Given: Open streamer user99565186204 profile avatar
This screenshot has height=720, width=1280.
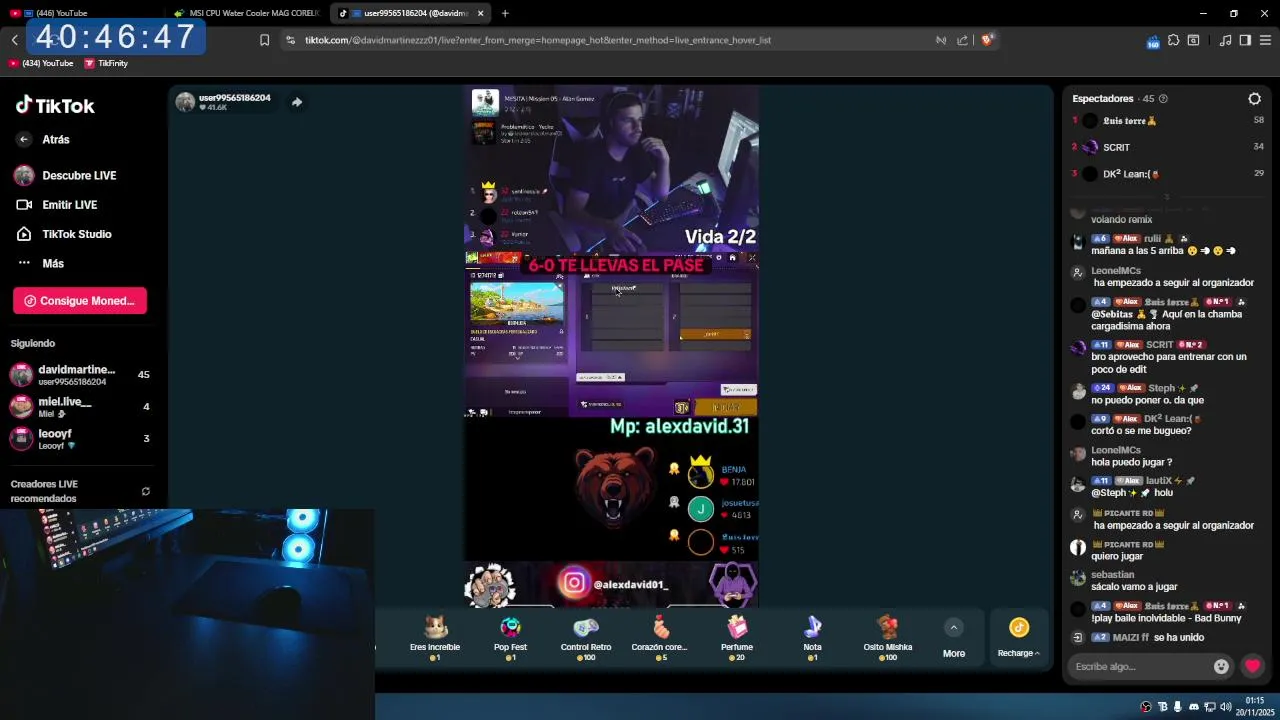Looking at the screenshot, I should click(185, 102).
